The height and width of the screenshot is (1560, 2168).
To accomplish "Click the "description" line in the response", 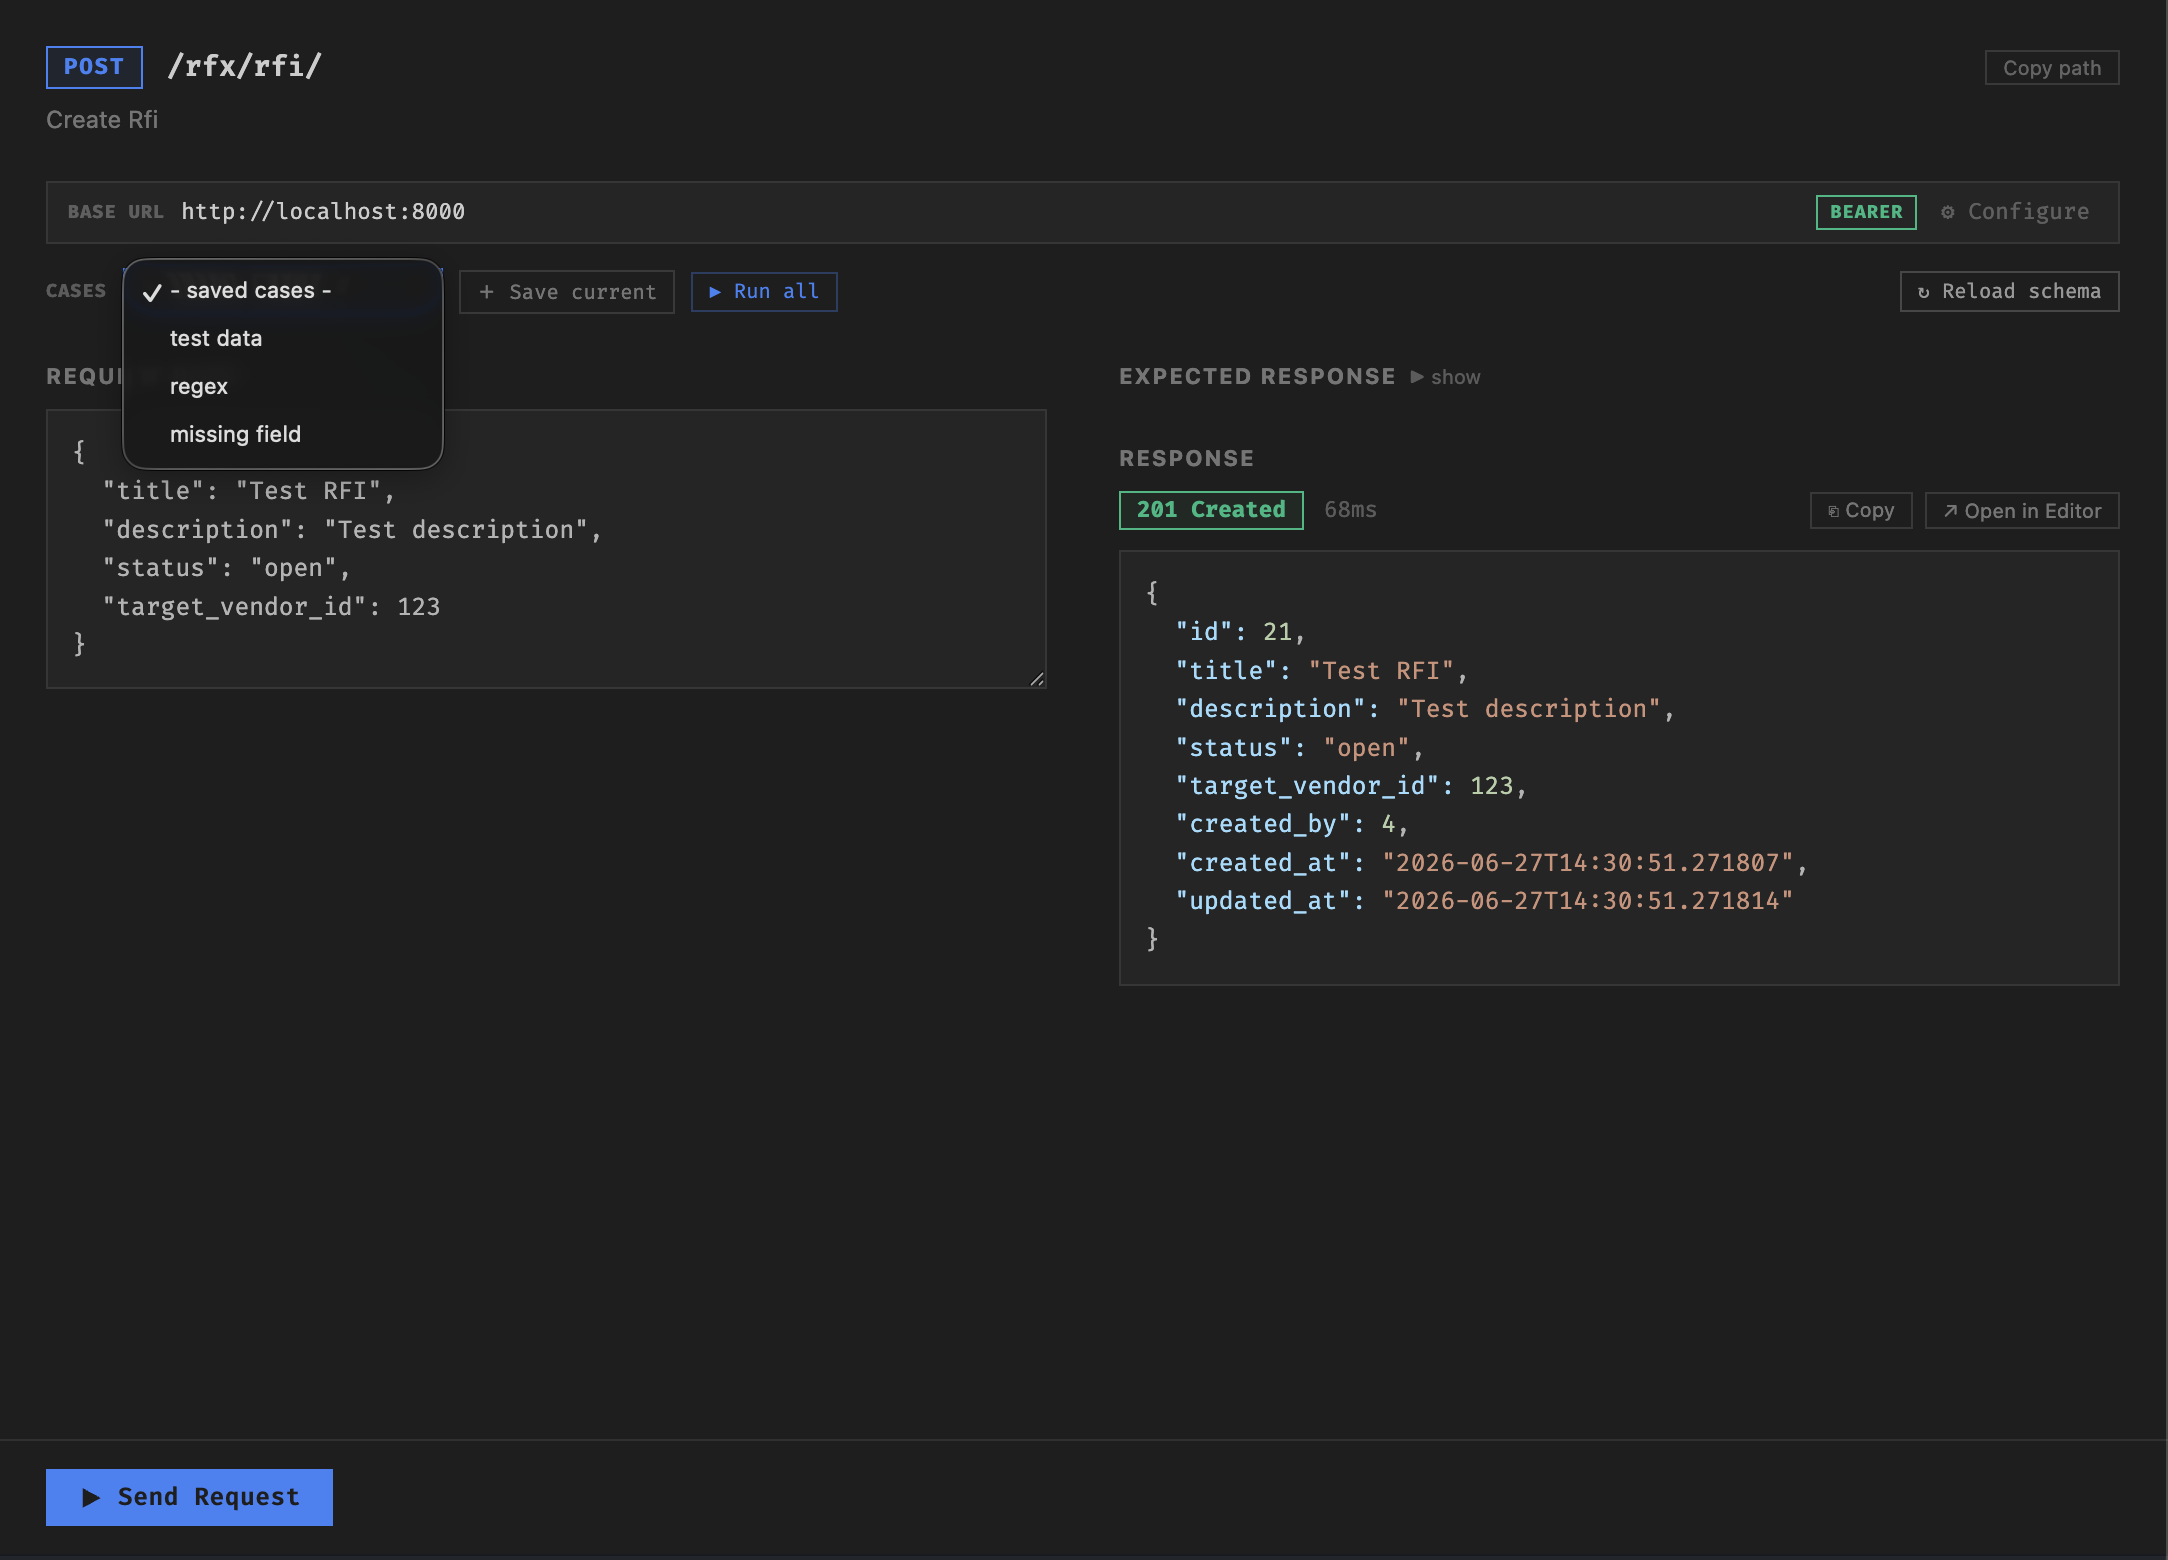I will pos(1425,709).
